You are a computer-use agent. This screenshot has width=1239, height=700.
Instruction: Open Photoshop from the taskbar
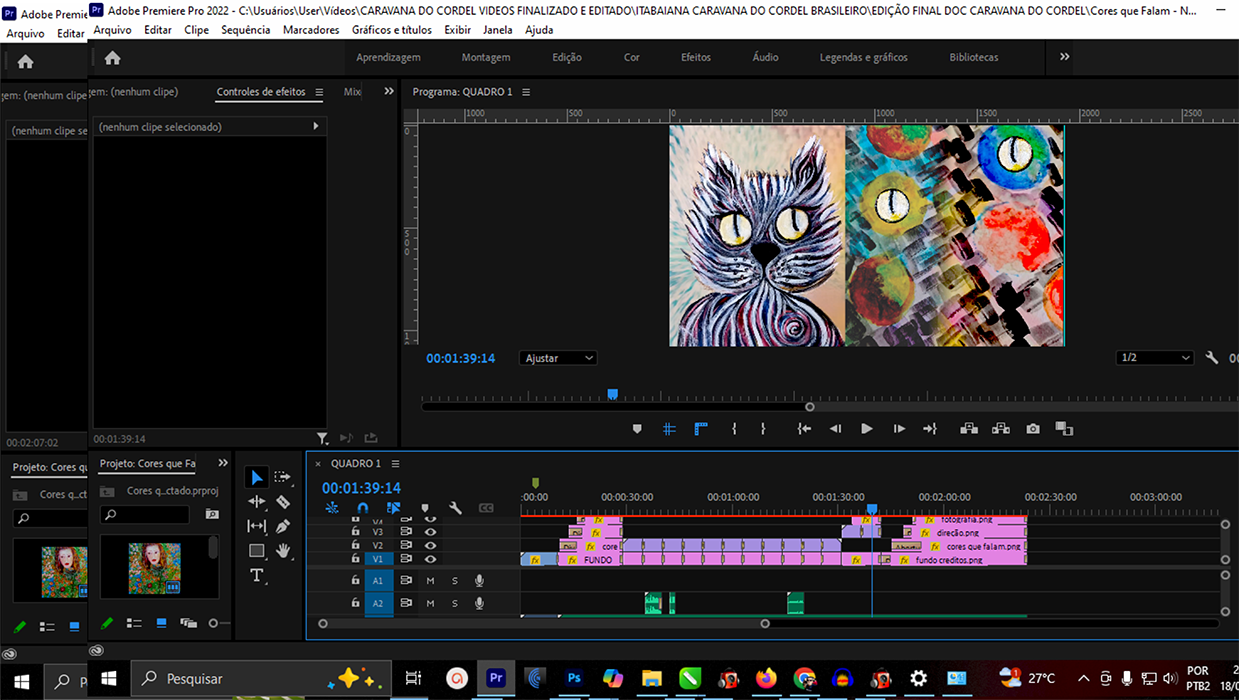point(574,678)
